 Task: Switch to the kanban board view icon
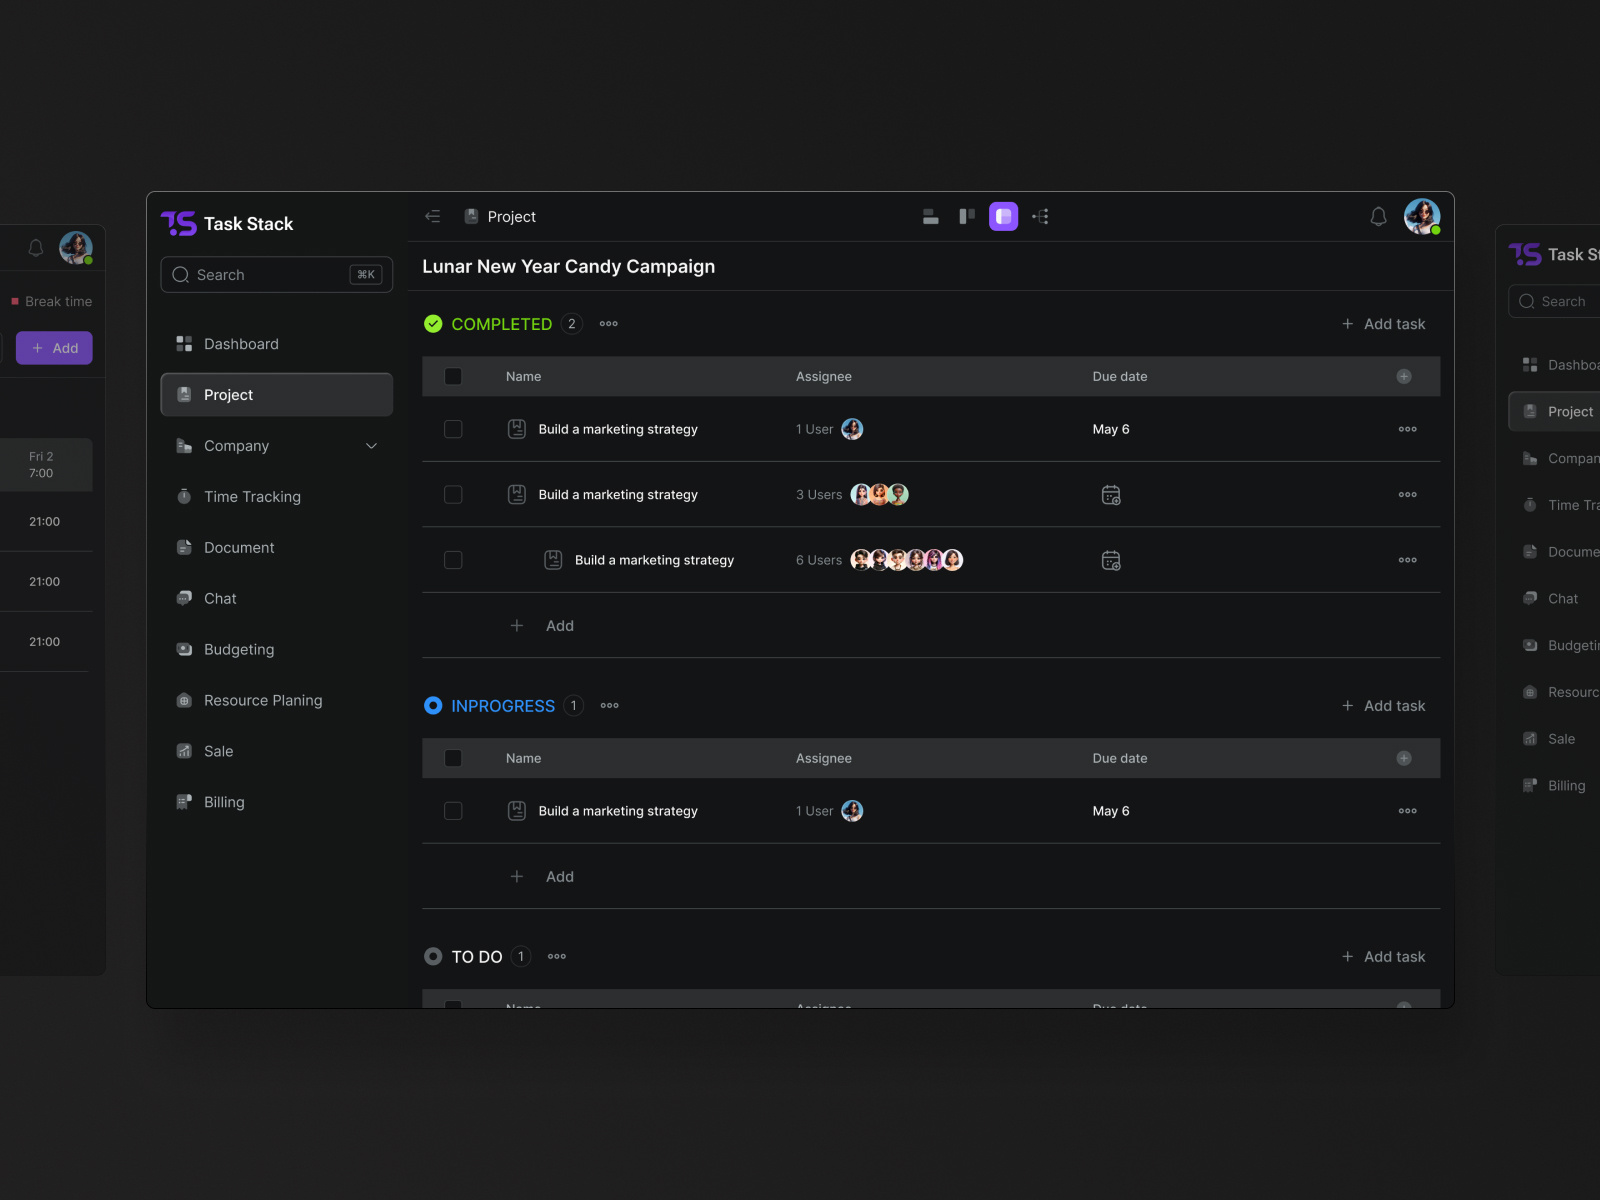[966, 216]
